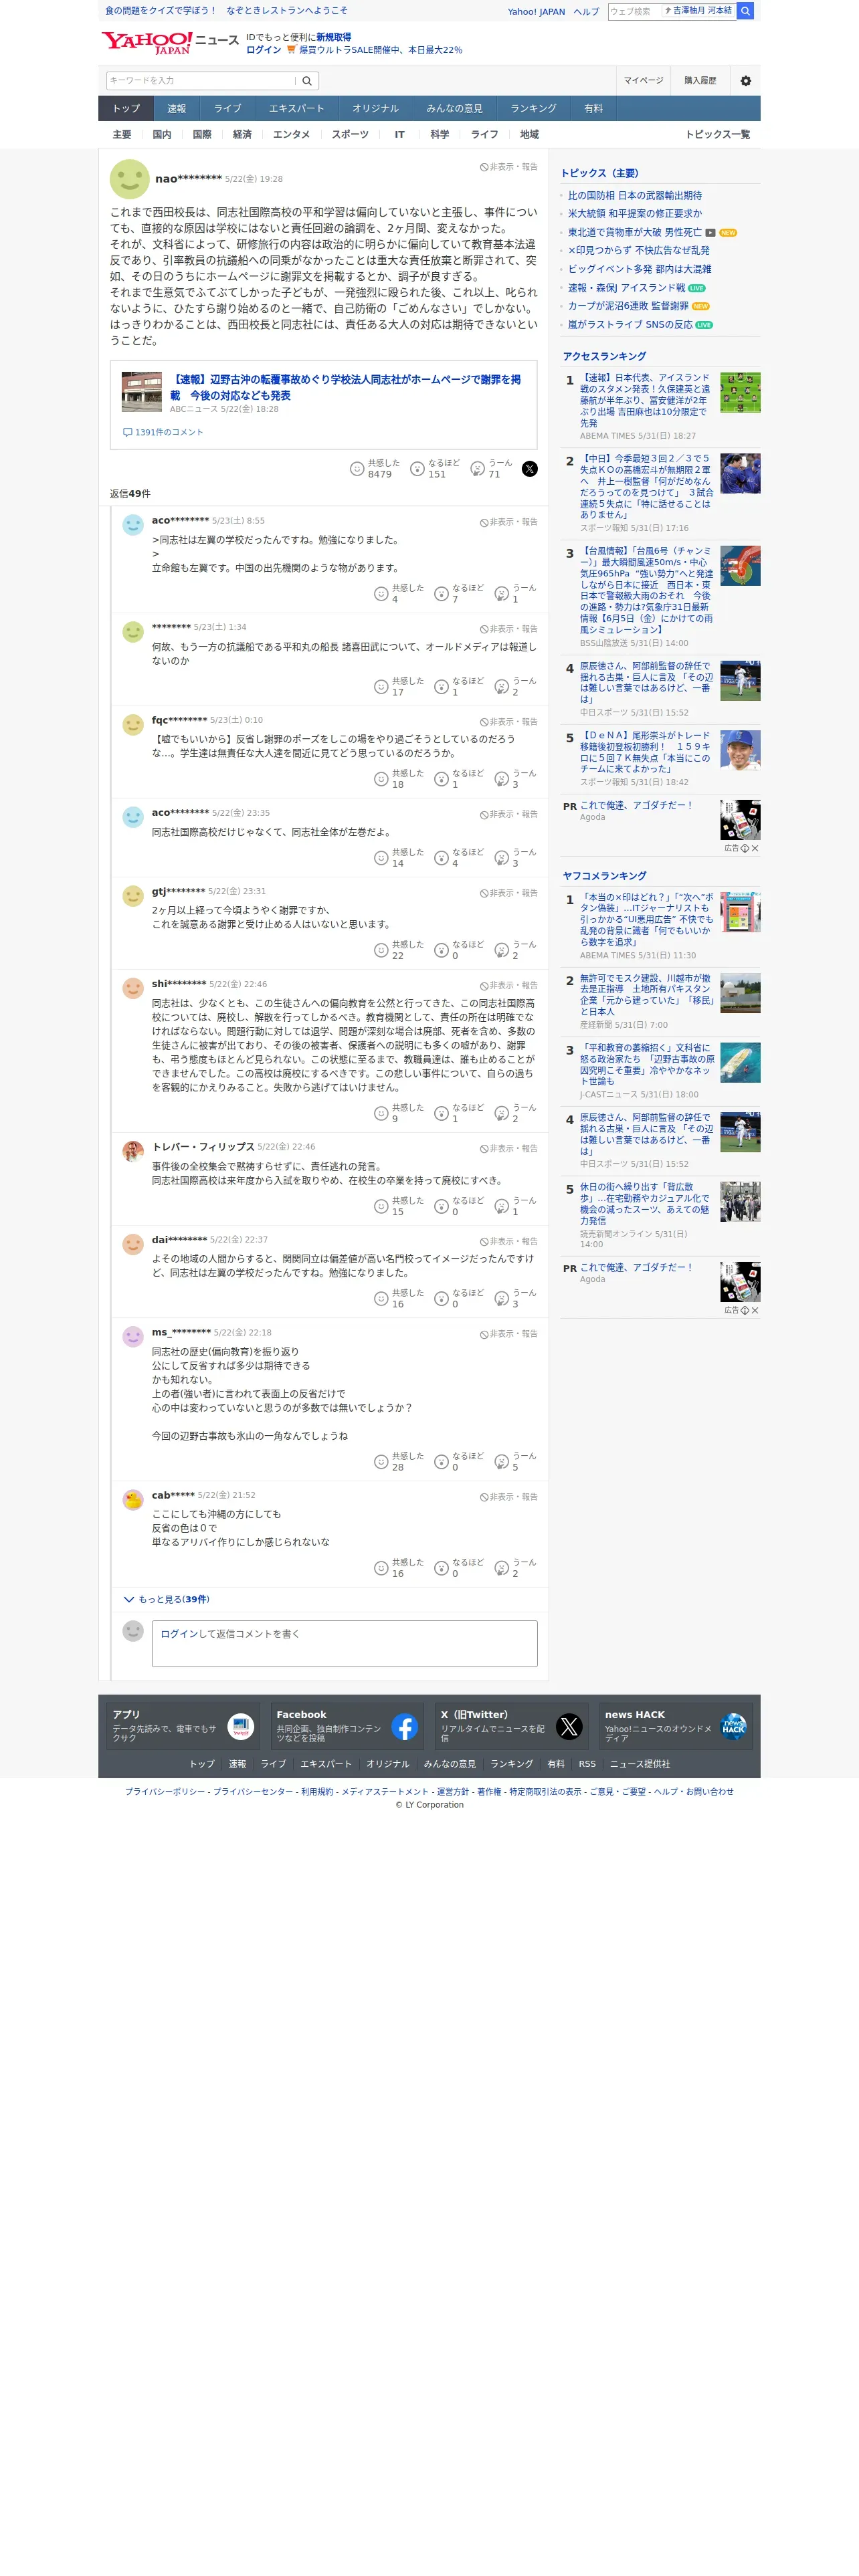Open the ランキング tab
859x2576 pixels.
(x=533, y=108)
